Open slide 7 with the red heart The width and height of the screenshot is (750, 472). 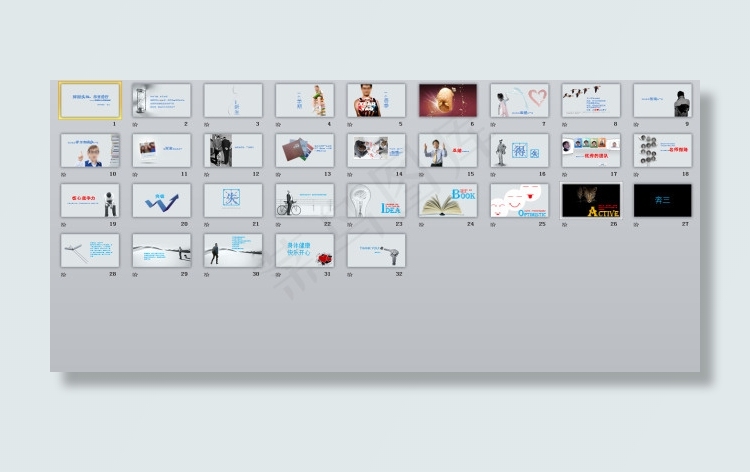pyautogui.click(x=519, y=100)
